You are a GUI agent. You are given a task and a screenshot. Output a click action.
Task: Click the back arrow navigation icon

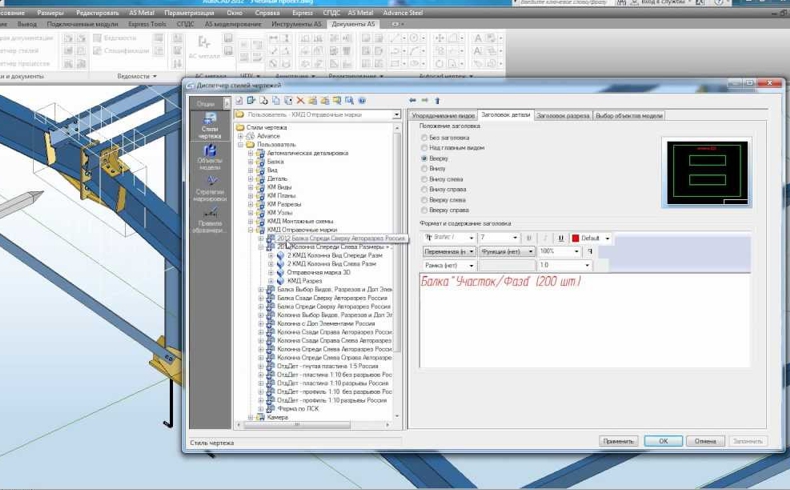(413, 101)
